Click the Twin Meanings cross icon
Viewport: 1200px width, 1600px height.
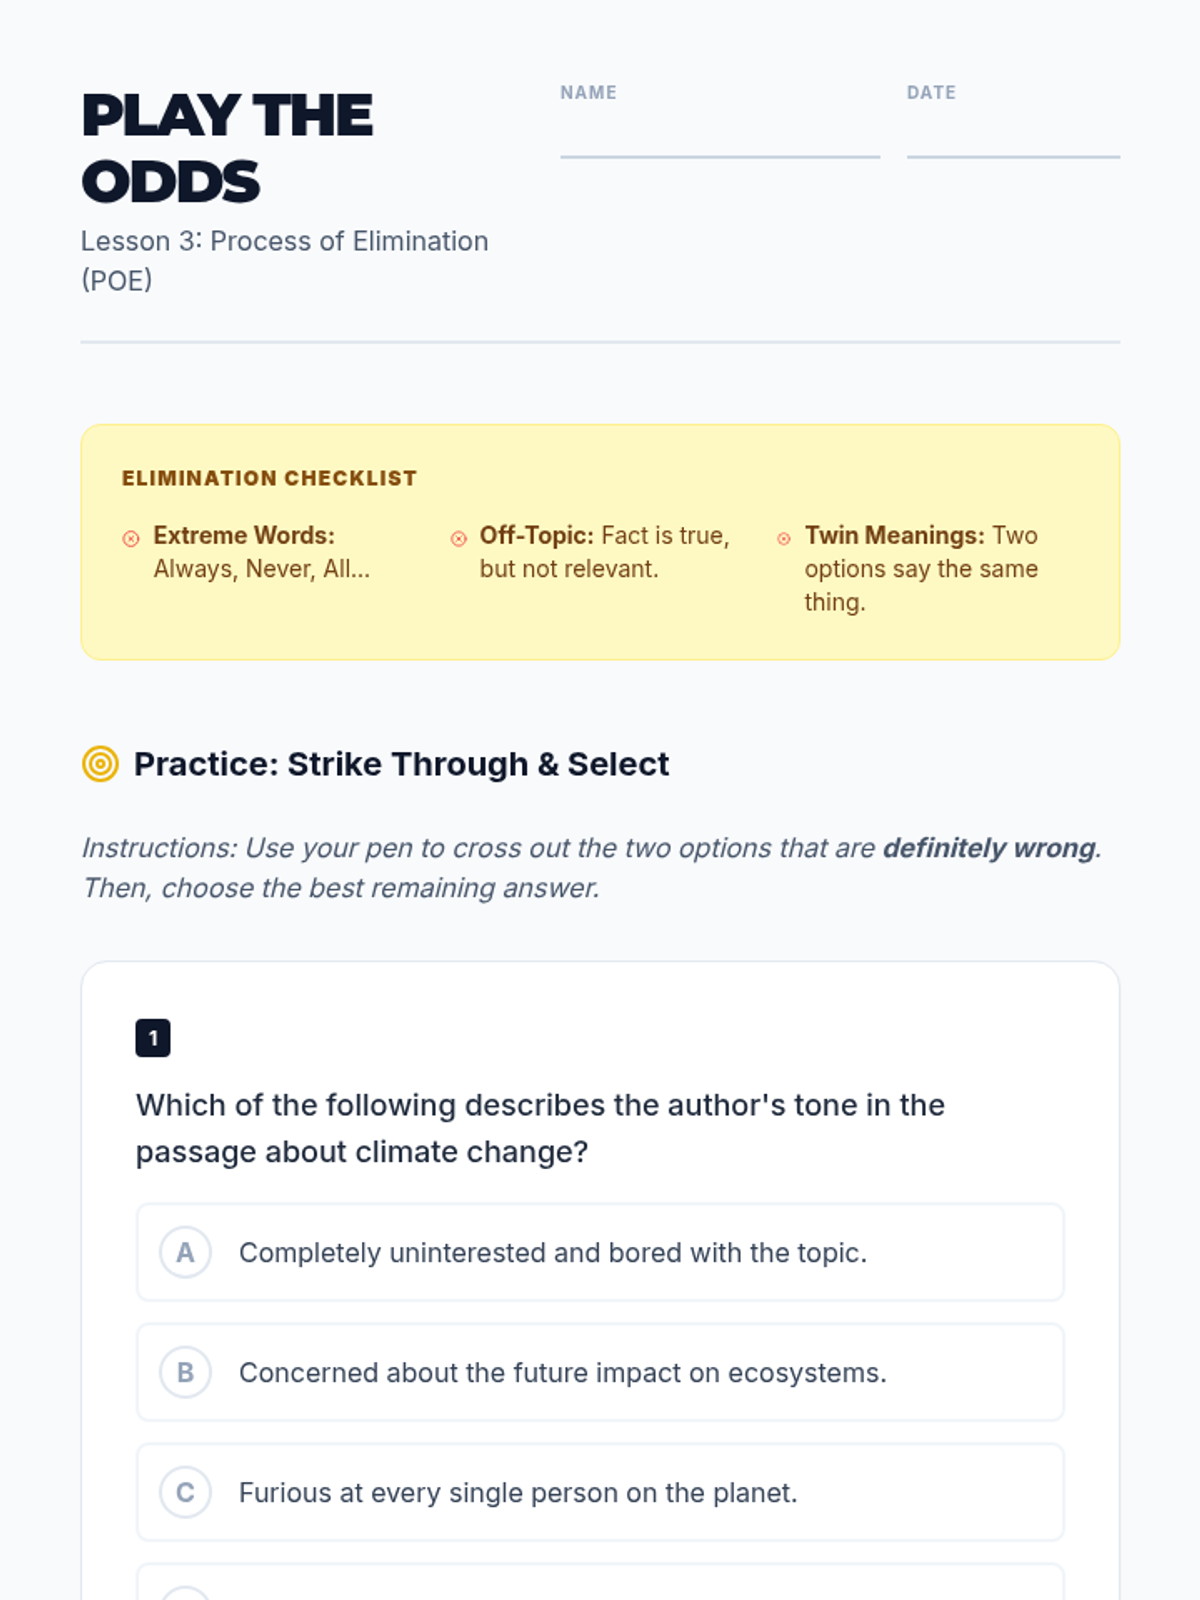tap(784, 539)
